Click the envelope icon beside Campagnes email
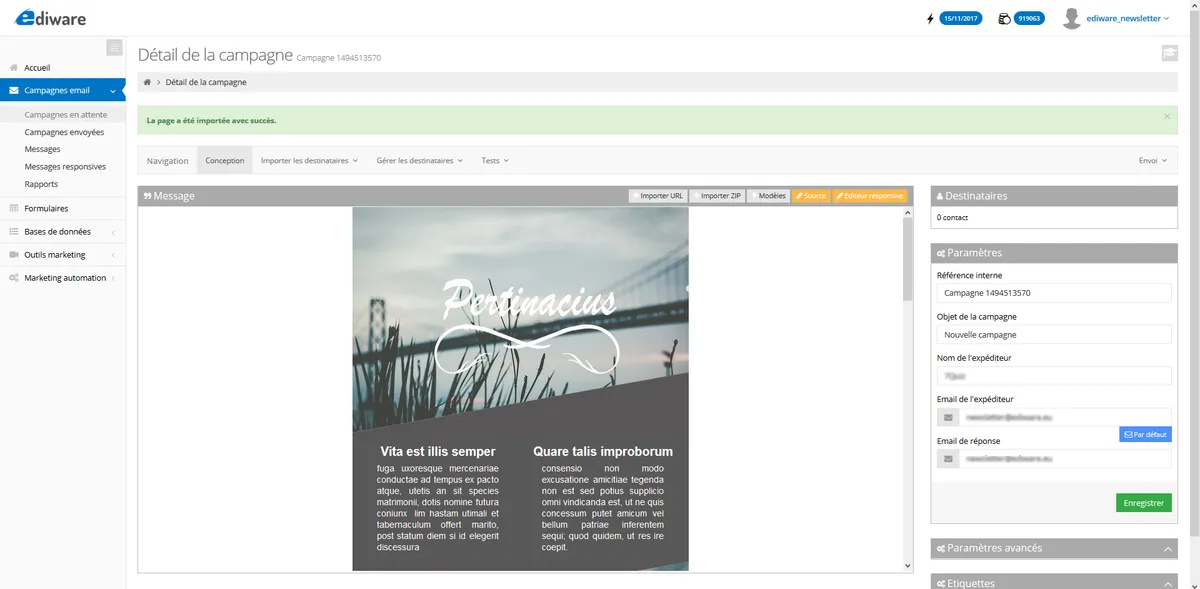The width and height of the screenshot is (1200, 589). click(x=14, y=90)
